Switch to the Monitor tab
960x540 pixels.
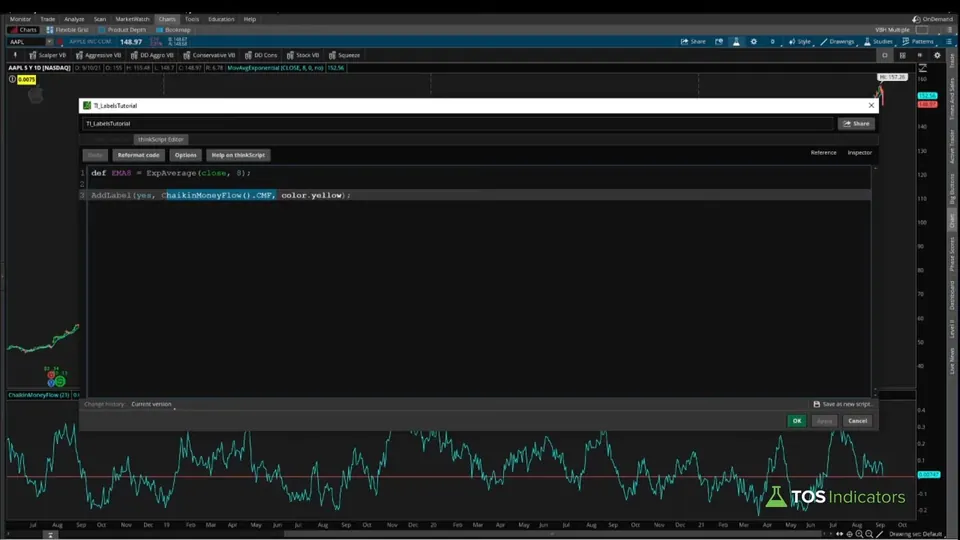(20, 19)
